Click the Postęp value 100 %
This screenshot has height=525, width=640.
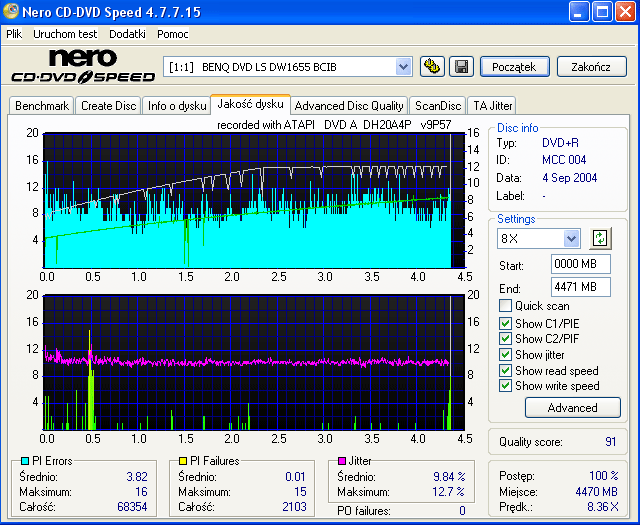603,476
